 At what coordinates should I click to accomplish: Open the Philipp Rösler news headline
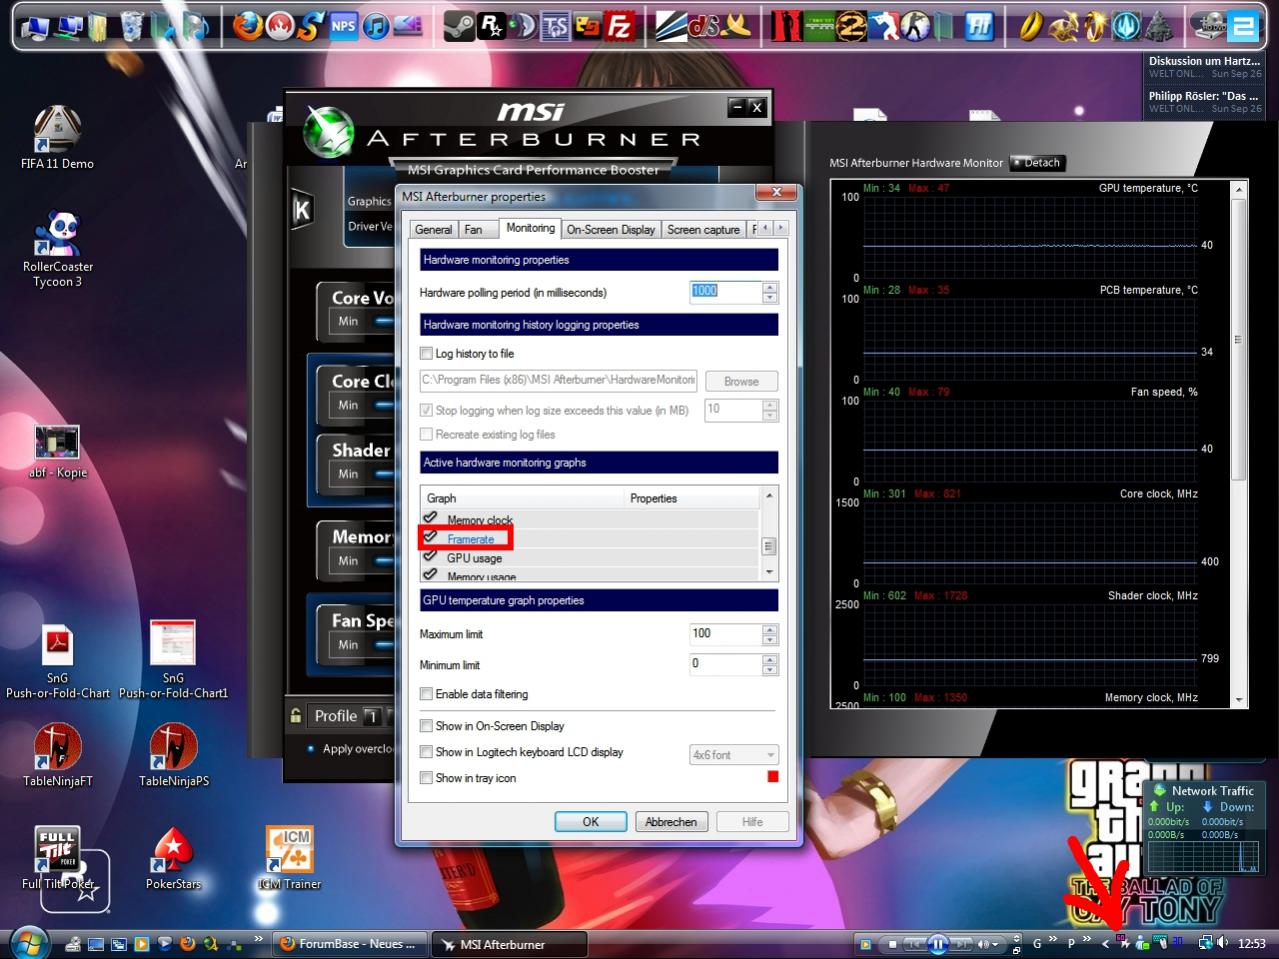pyautogui.click(x=1204, y=102)
